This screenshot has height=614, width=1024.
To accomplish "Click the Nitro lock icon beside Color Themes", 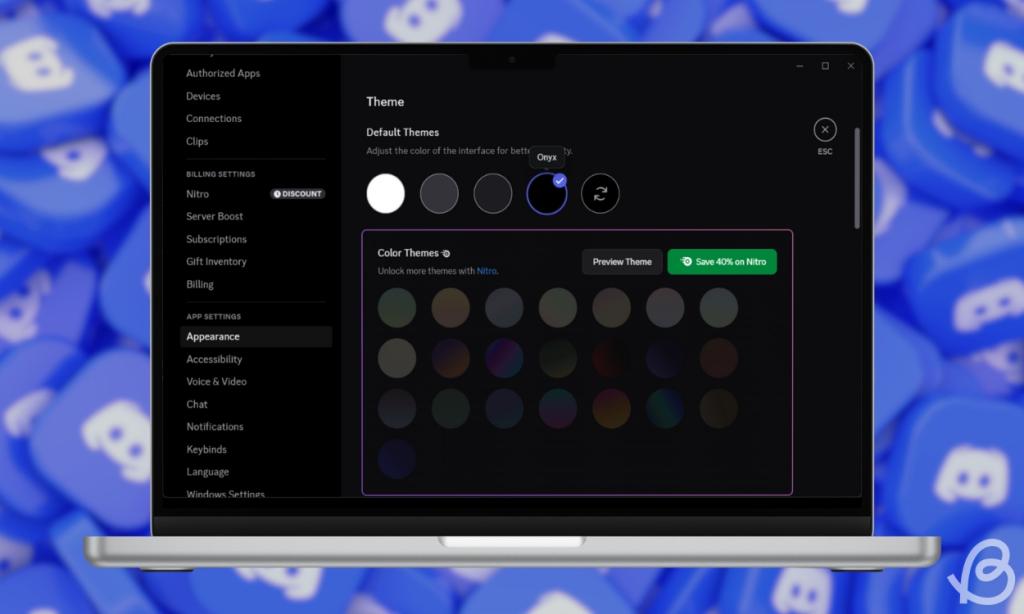I will (x=447, y=253).
